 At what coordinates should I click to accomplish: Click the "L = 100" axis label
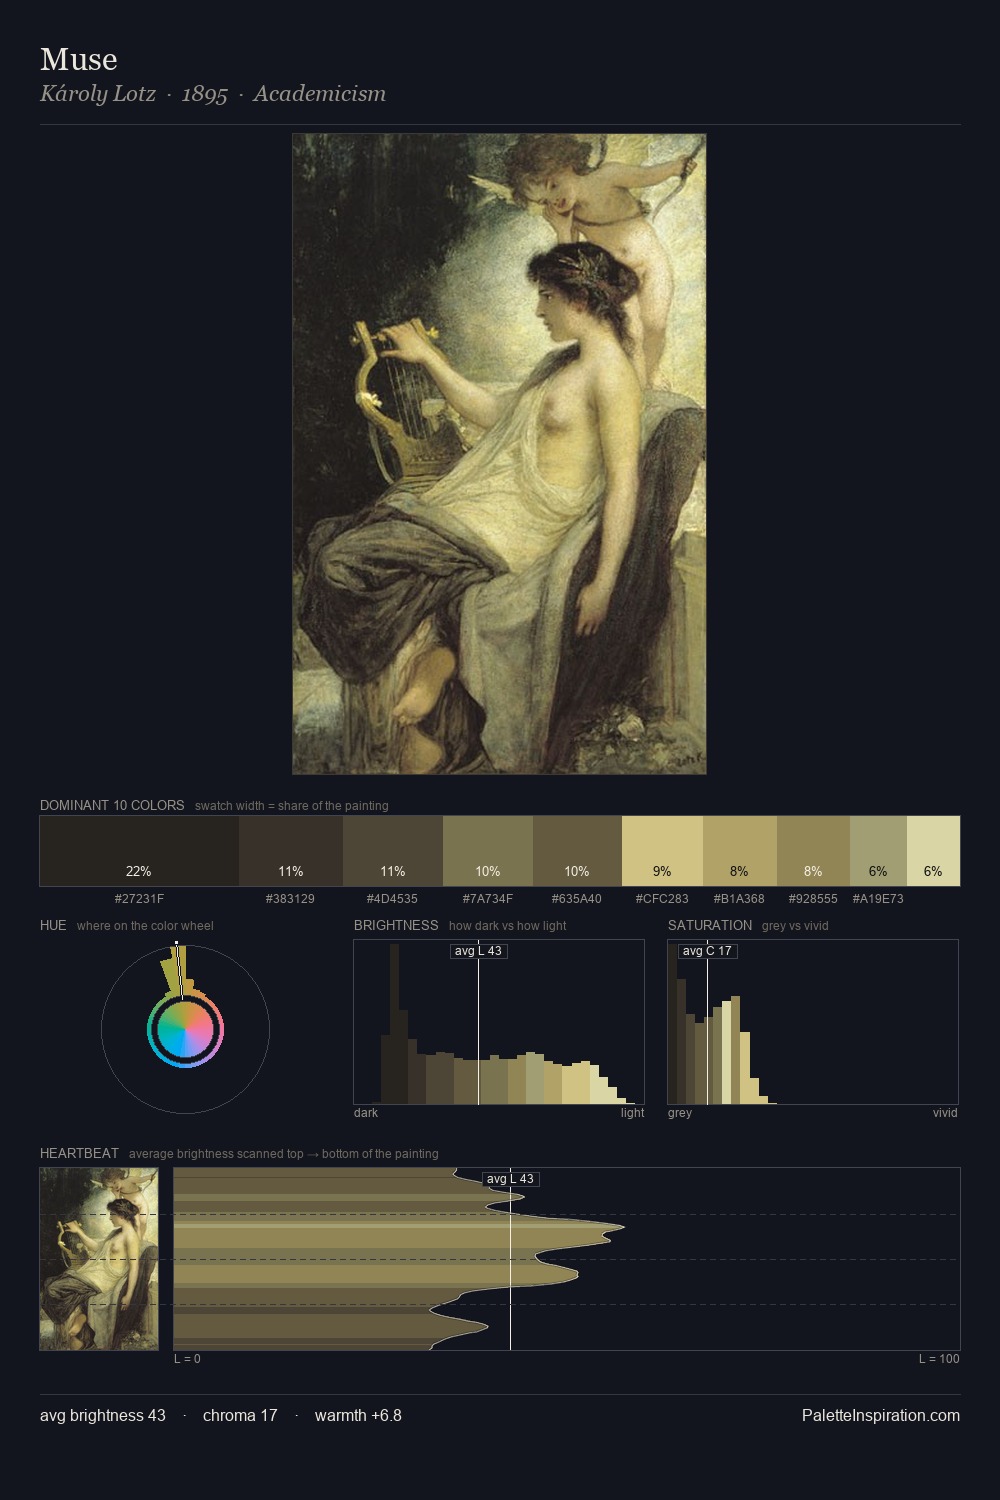(939, 1359)
